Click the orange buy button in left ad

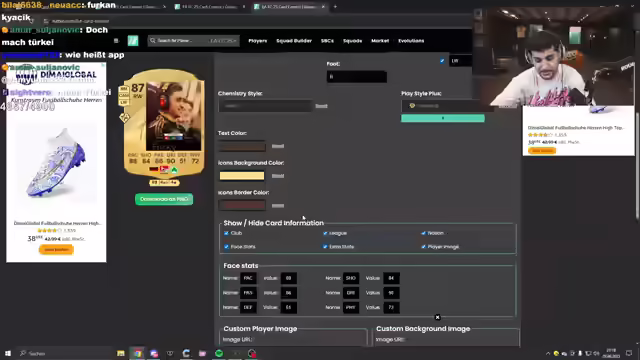(x=56, y=249)
